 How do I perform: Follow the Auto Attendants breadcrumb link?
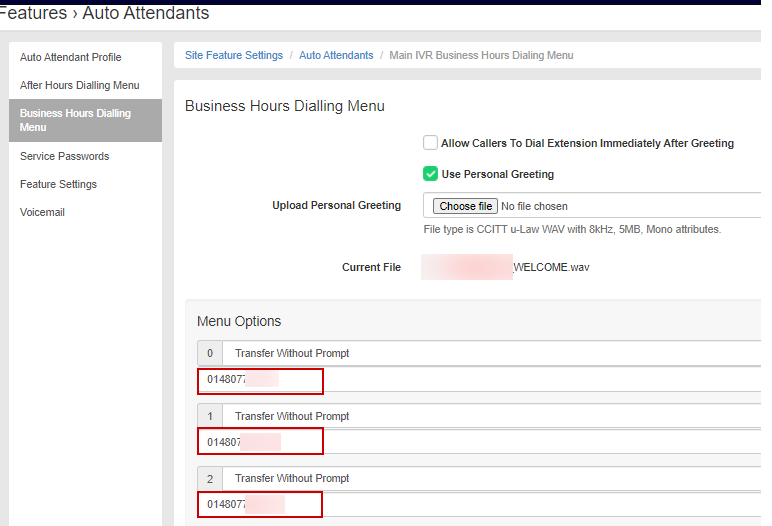tap(336, 55)
